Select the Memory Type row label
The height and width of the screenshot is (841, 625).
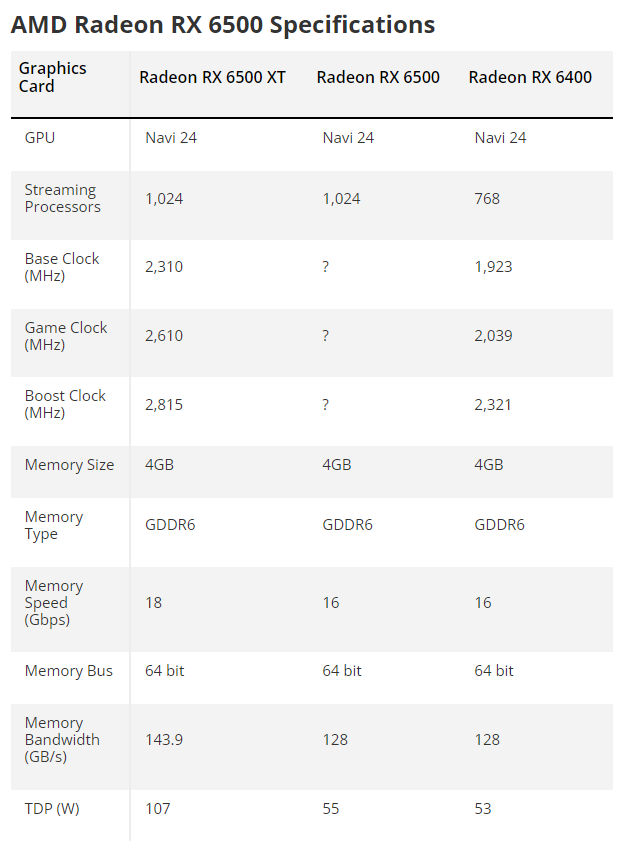tap(54, 525)
